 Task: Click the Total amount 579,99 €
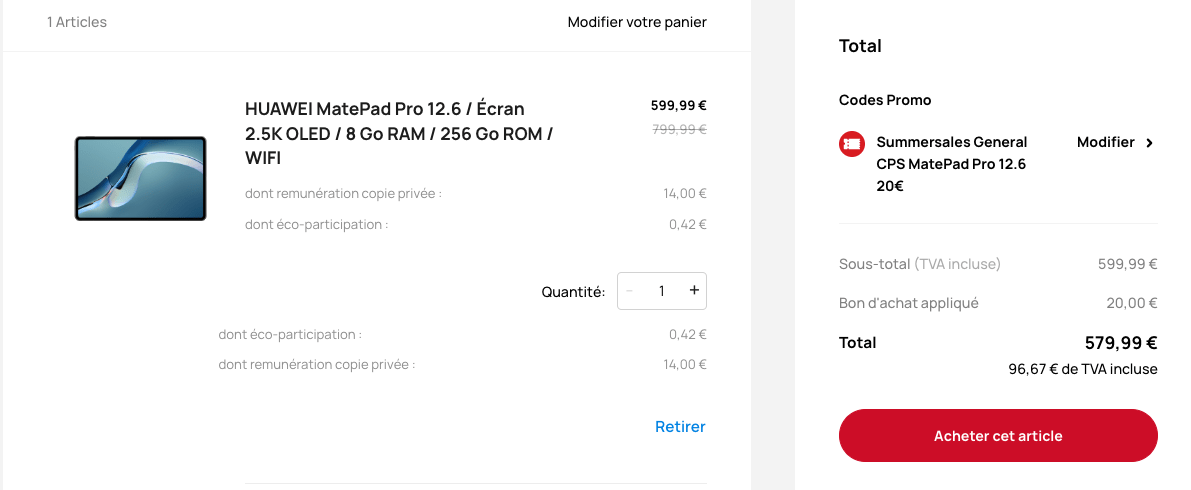coord(1120,343)
